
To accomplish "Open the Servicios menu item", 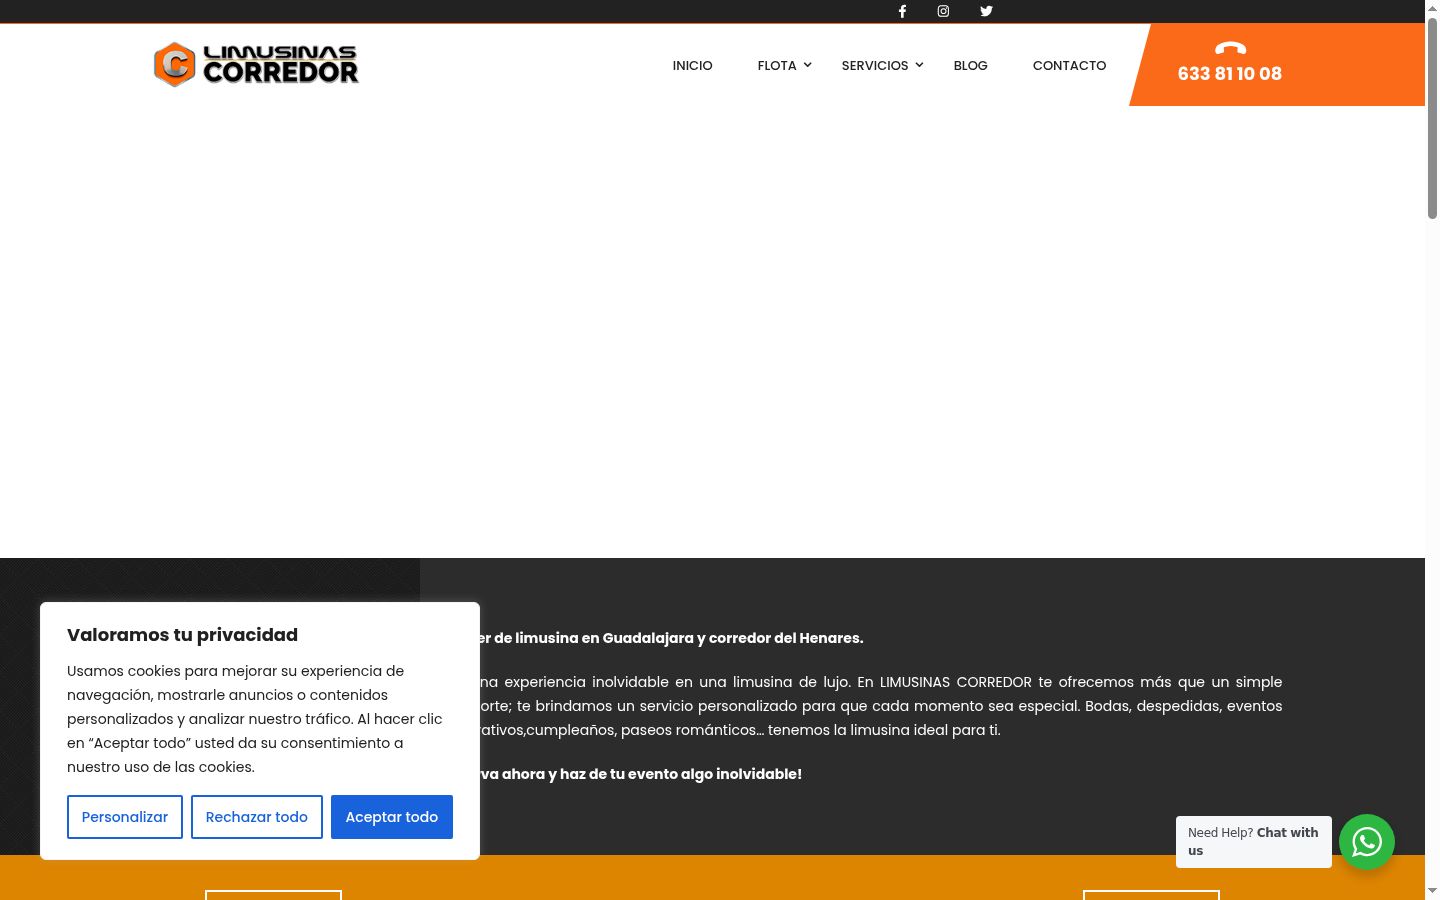I will click(875, 65).
